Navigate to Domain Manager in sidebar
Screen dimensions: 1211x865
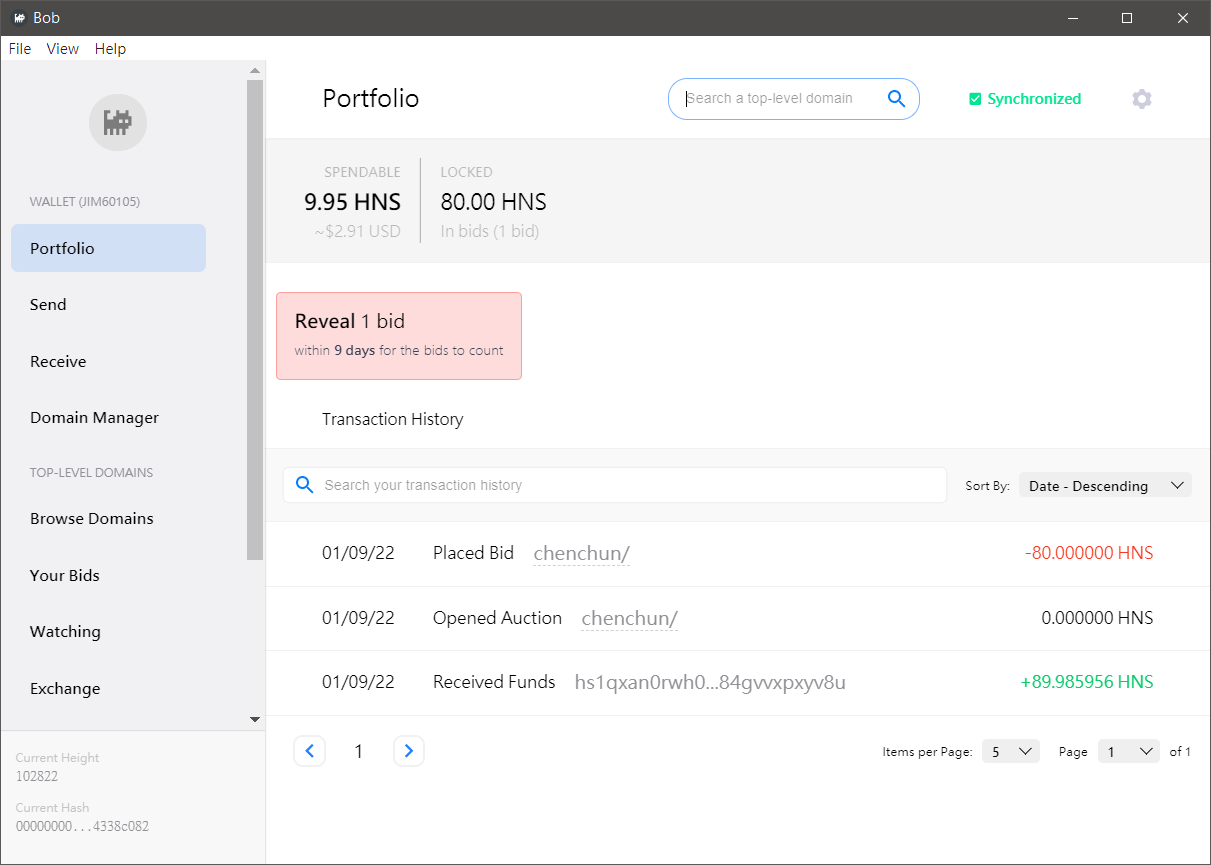coord(94,418)
